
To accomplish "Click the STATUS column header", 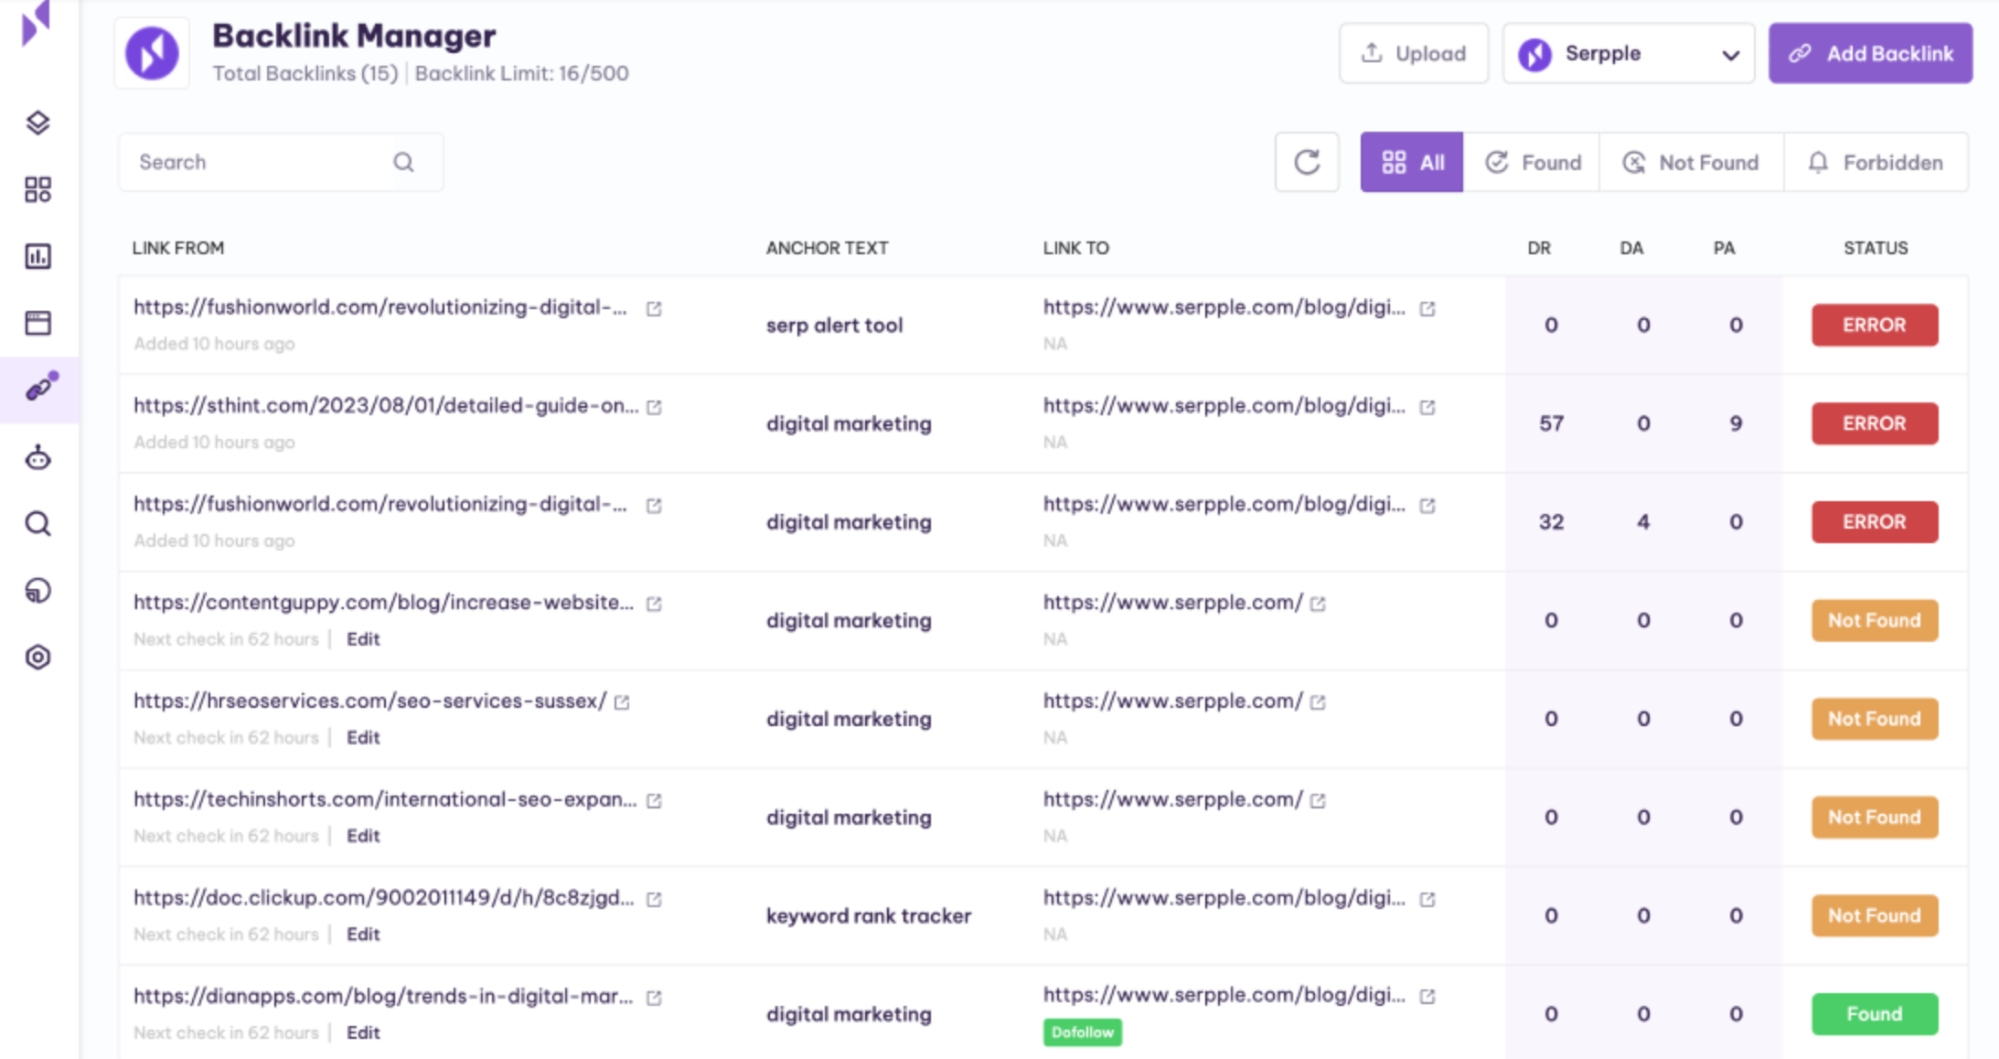I will tap(1875, 248).
